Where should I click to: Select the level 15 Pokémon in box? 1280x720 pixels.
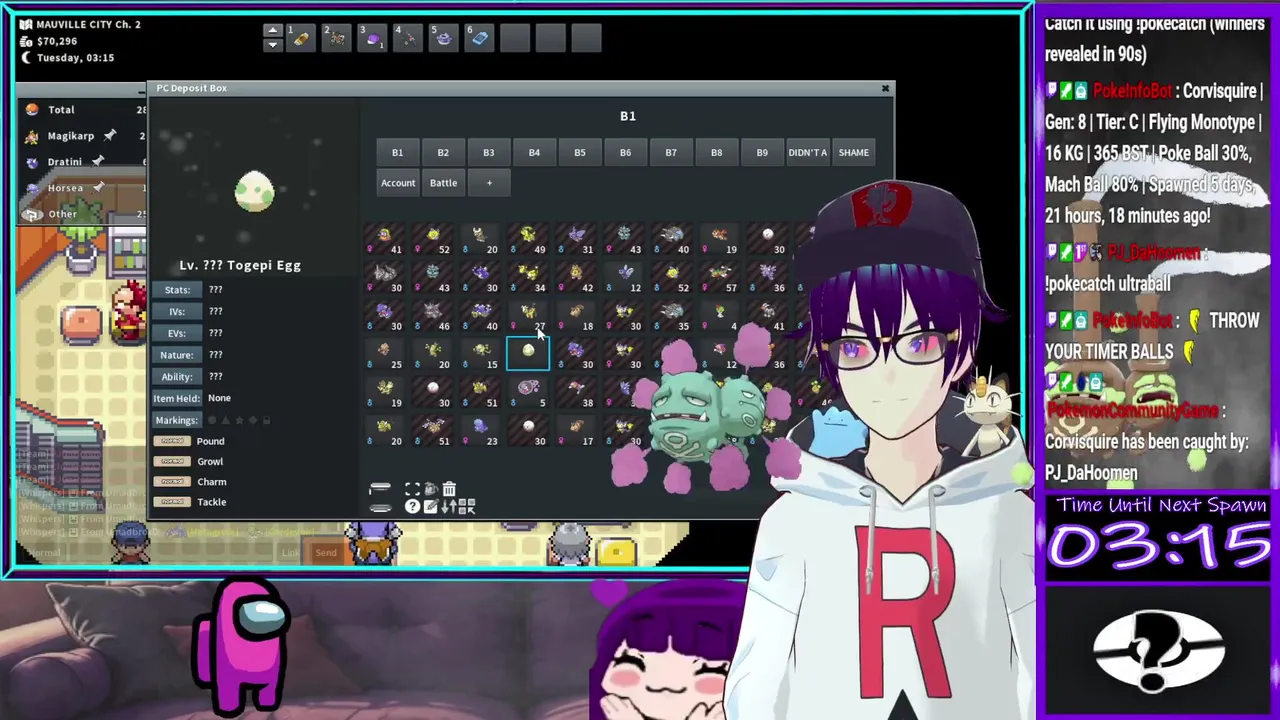pyautogui.click(x=480, y=354)
